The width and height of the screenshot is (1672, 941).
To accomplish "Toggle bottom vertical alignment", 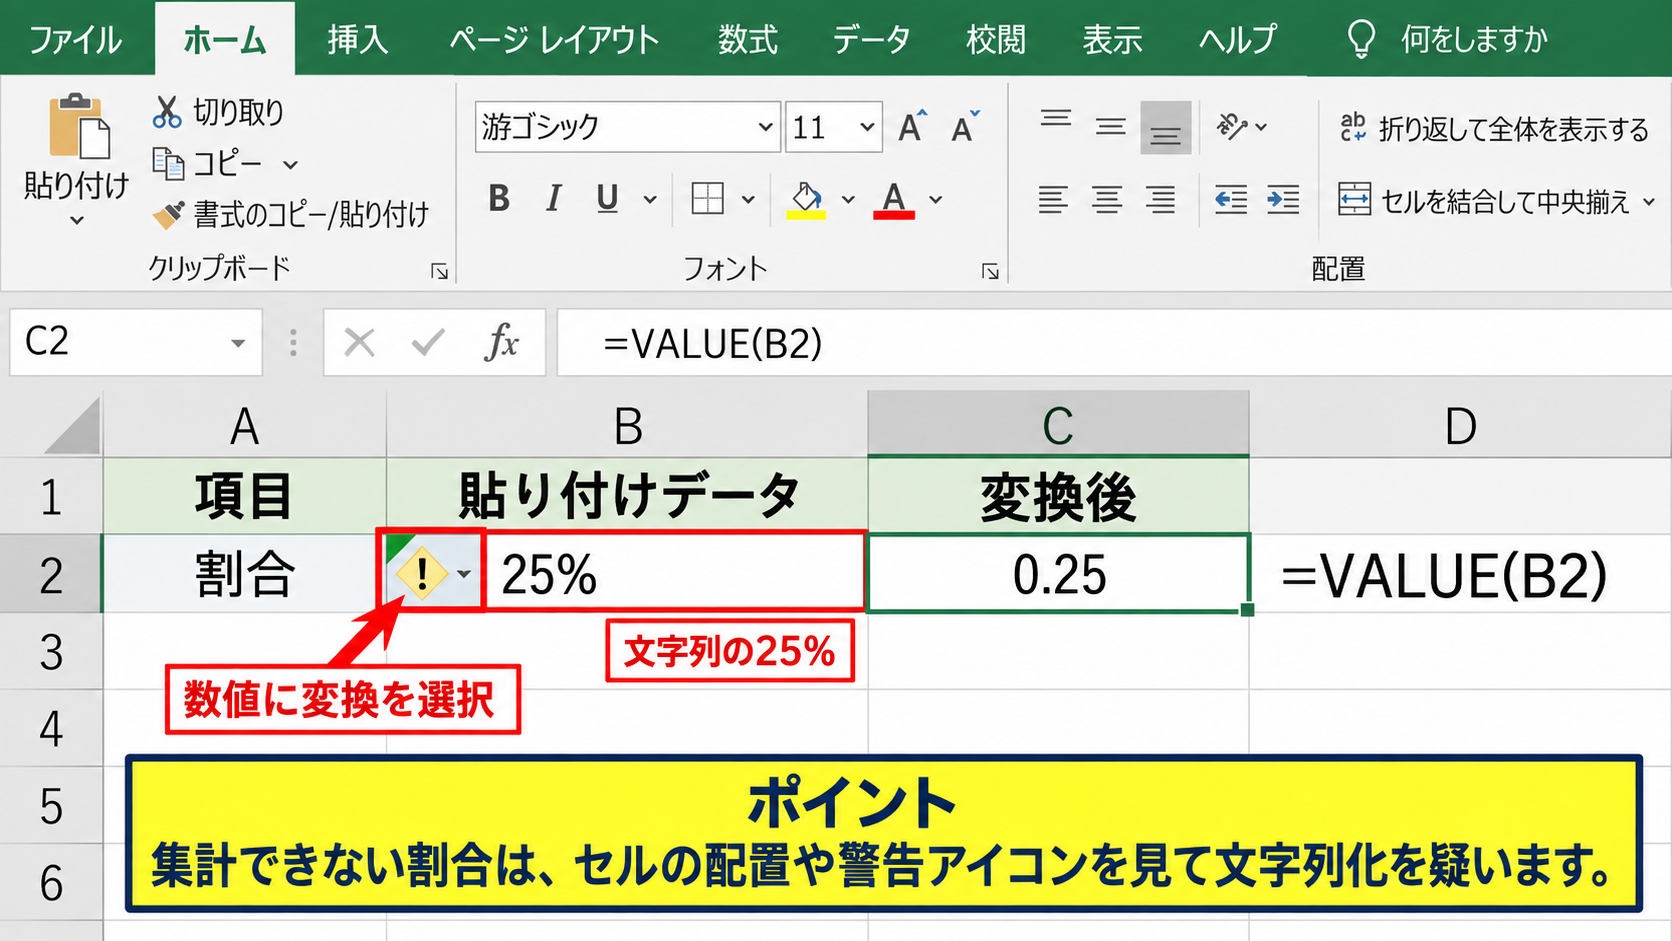I will 1165,128.
